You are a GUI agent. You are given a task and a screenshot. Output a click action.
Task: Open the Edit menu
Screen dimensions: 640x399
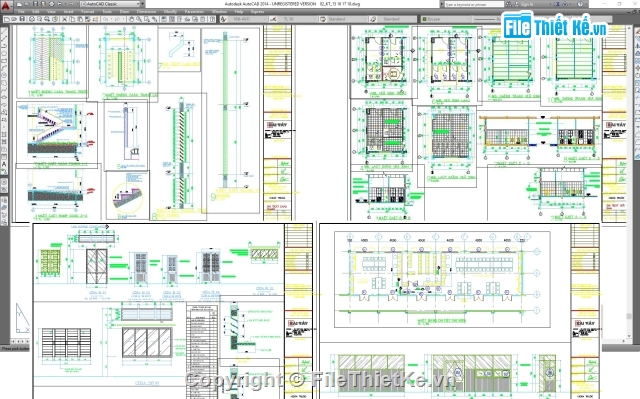(36, 11)
